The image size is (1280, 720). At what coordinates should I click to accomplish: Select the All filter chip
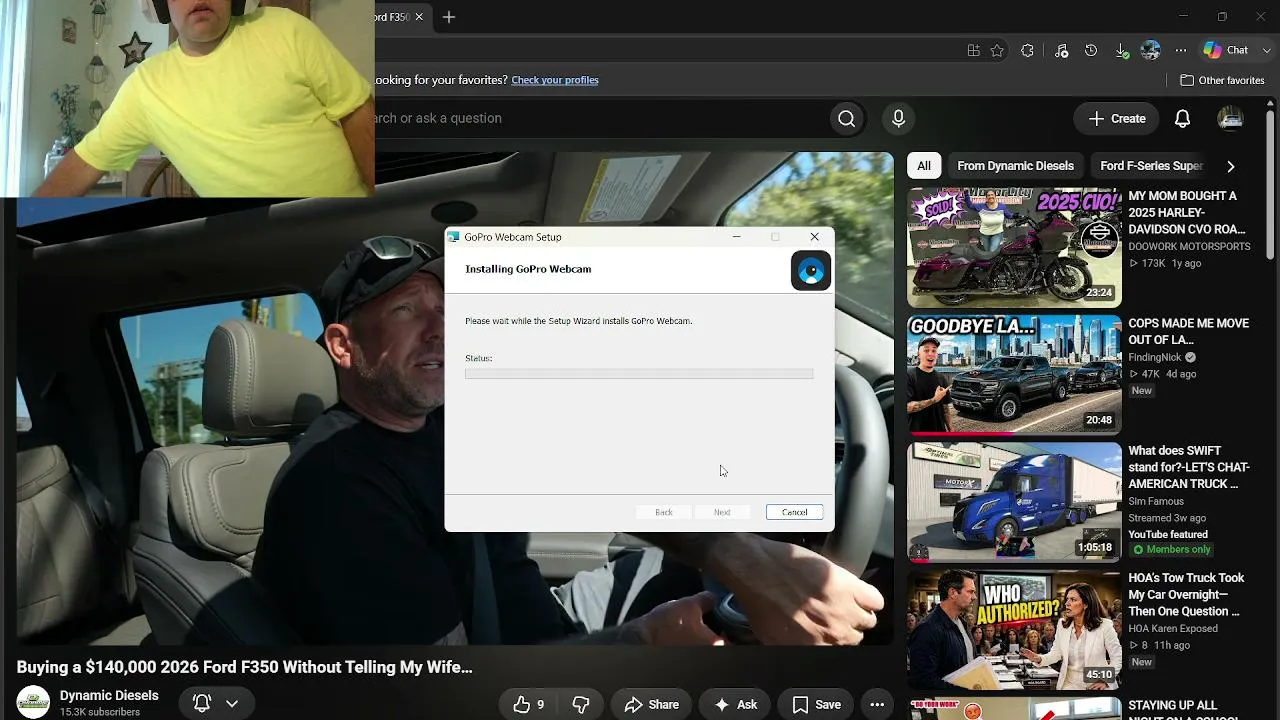click(x=924, y=166)
